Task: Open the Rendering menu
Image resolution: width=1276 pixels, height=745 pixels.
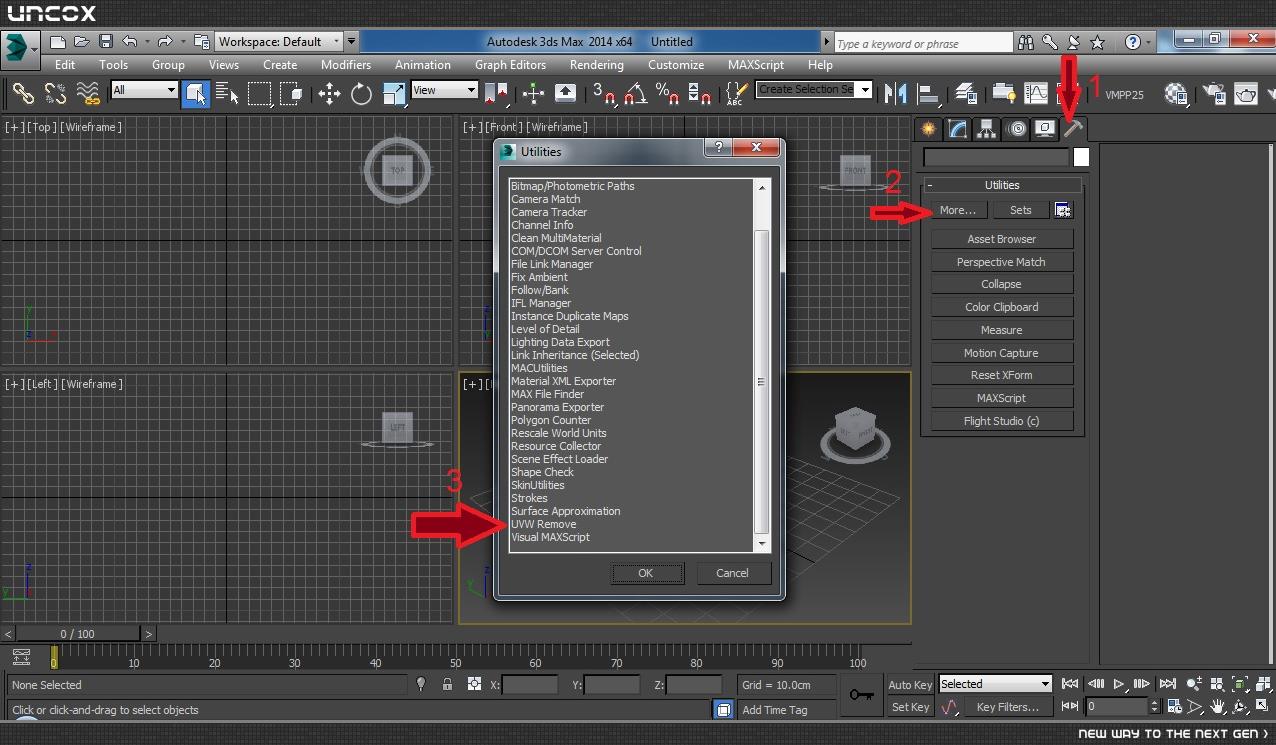Action: (x=596, y=65)
